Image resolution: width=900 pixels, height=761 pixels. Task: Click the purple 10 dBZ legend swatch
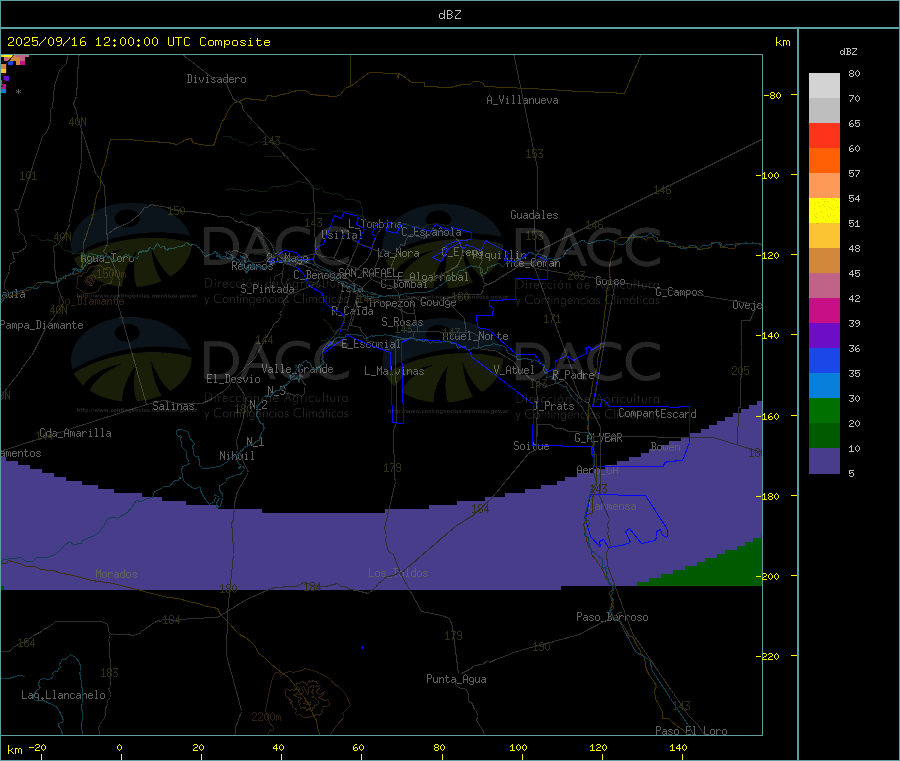[x=824, y=461]
